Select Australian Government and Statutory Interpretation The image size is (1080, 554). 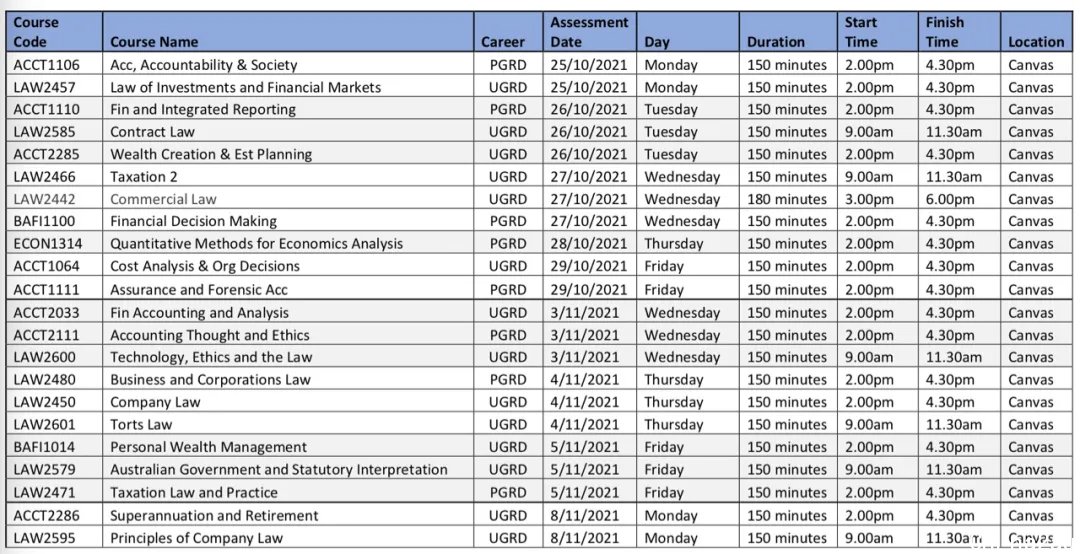279,469
